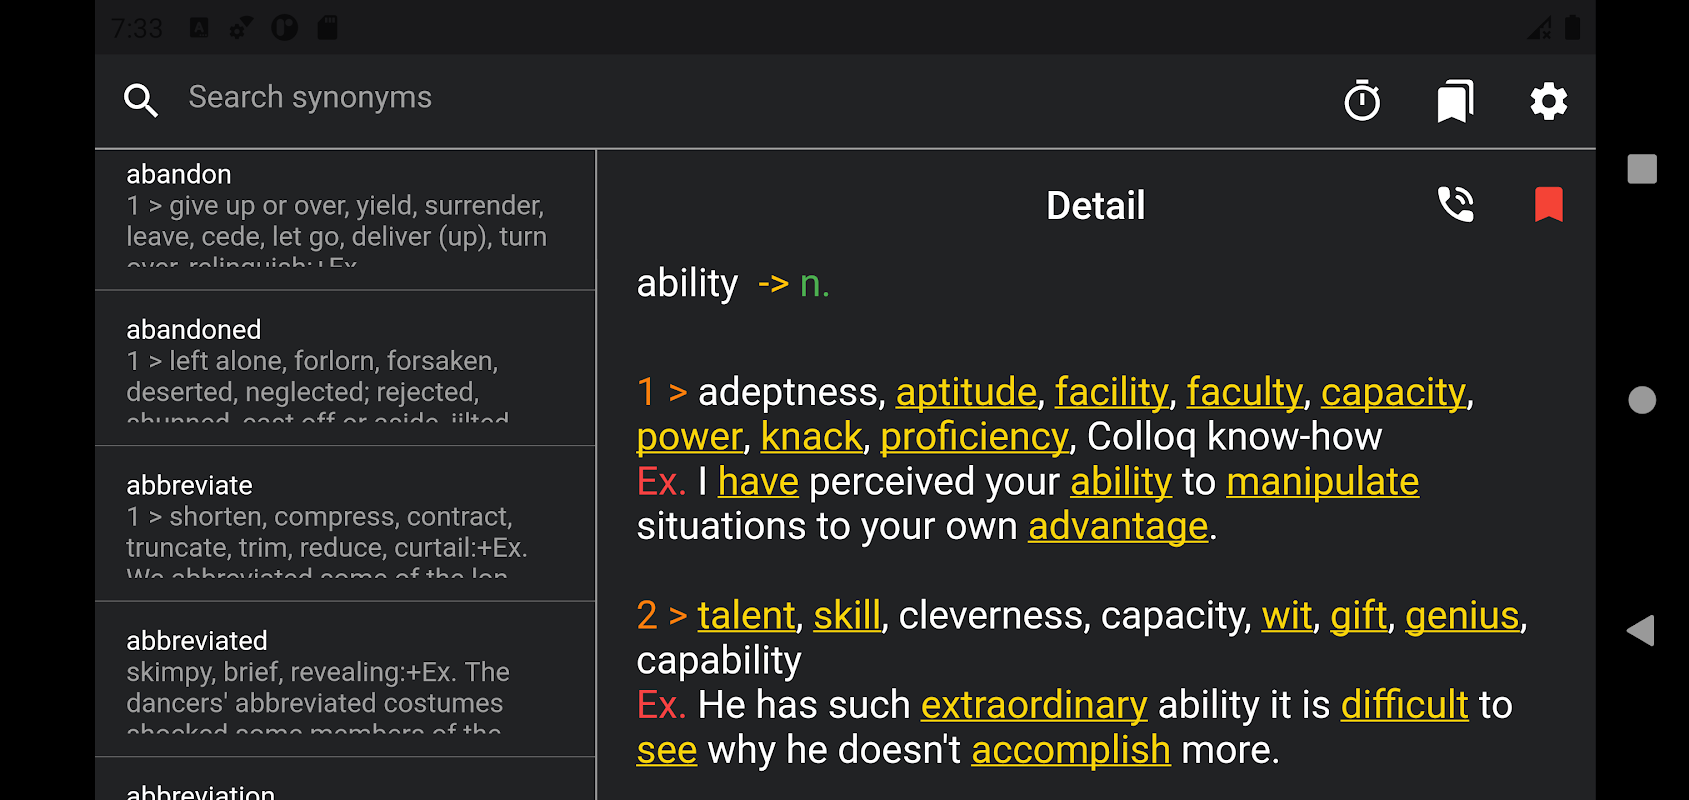The image size is (1689, 800).
Task: Click the search magnifier icon
Action: 141,100
